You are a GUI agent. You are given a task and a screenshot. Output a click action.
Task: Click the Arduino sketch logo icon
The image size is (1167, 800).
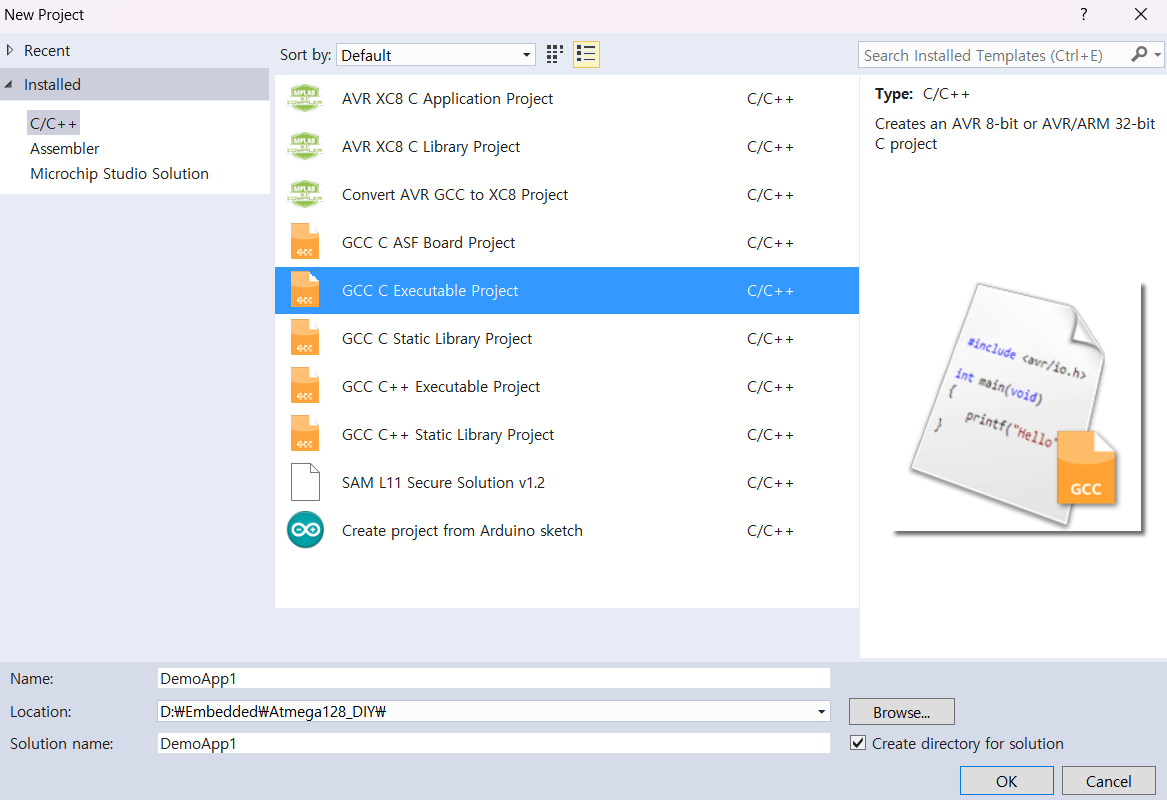[x=305, y=530]
